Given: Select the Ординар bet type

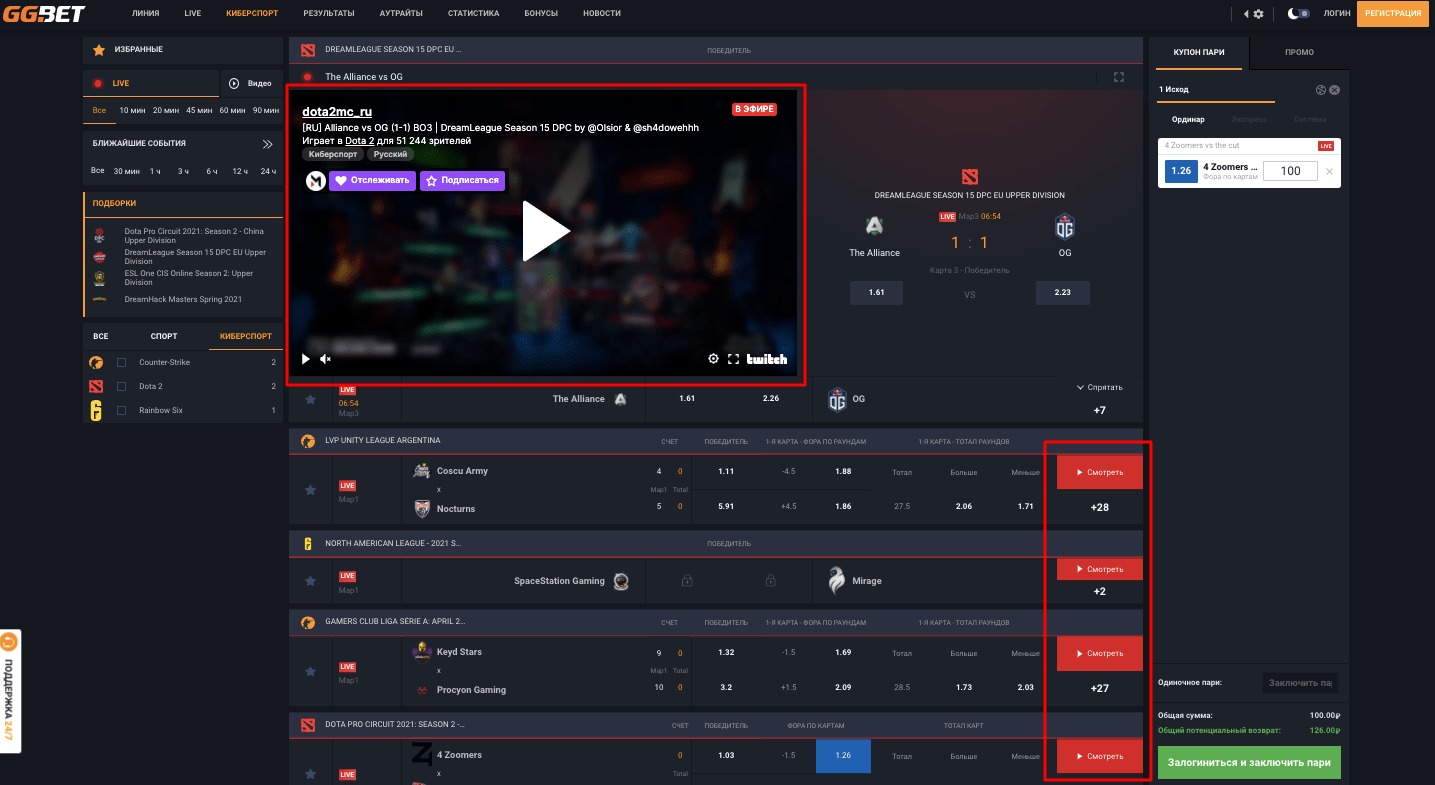Looking at the screenshot, I should pyautogui.click(x=1188, y=120).
